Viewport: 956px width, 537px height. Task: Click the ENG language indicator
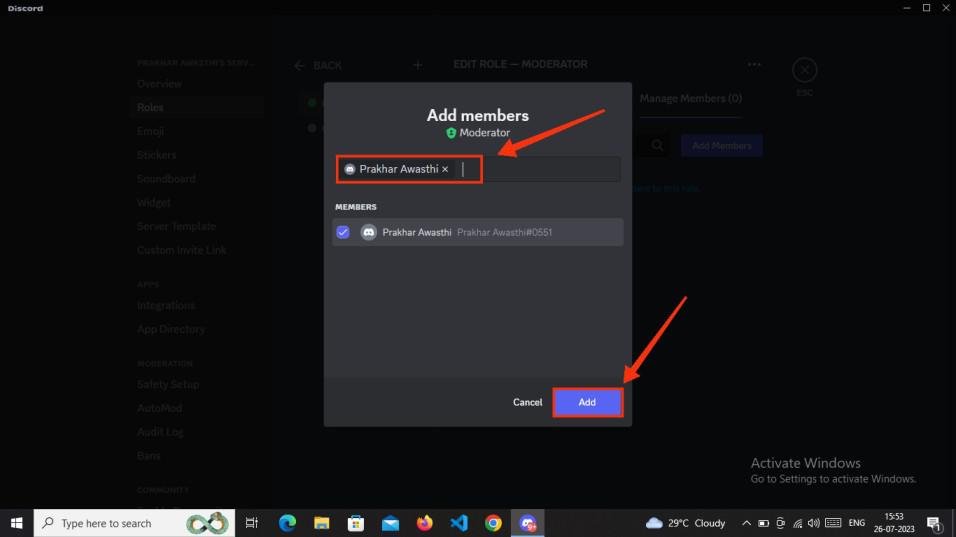point(857,523)
